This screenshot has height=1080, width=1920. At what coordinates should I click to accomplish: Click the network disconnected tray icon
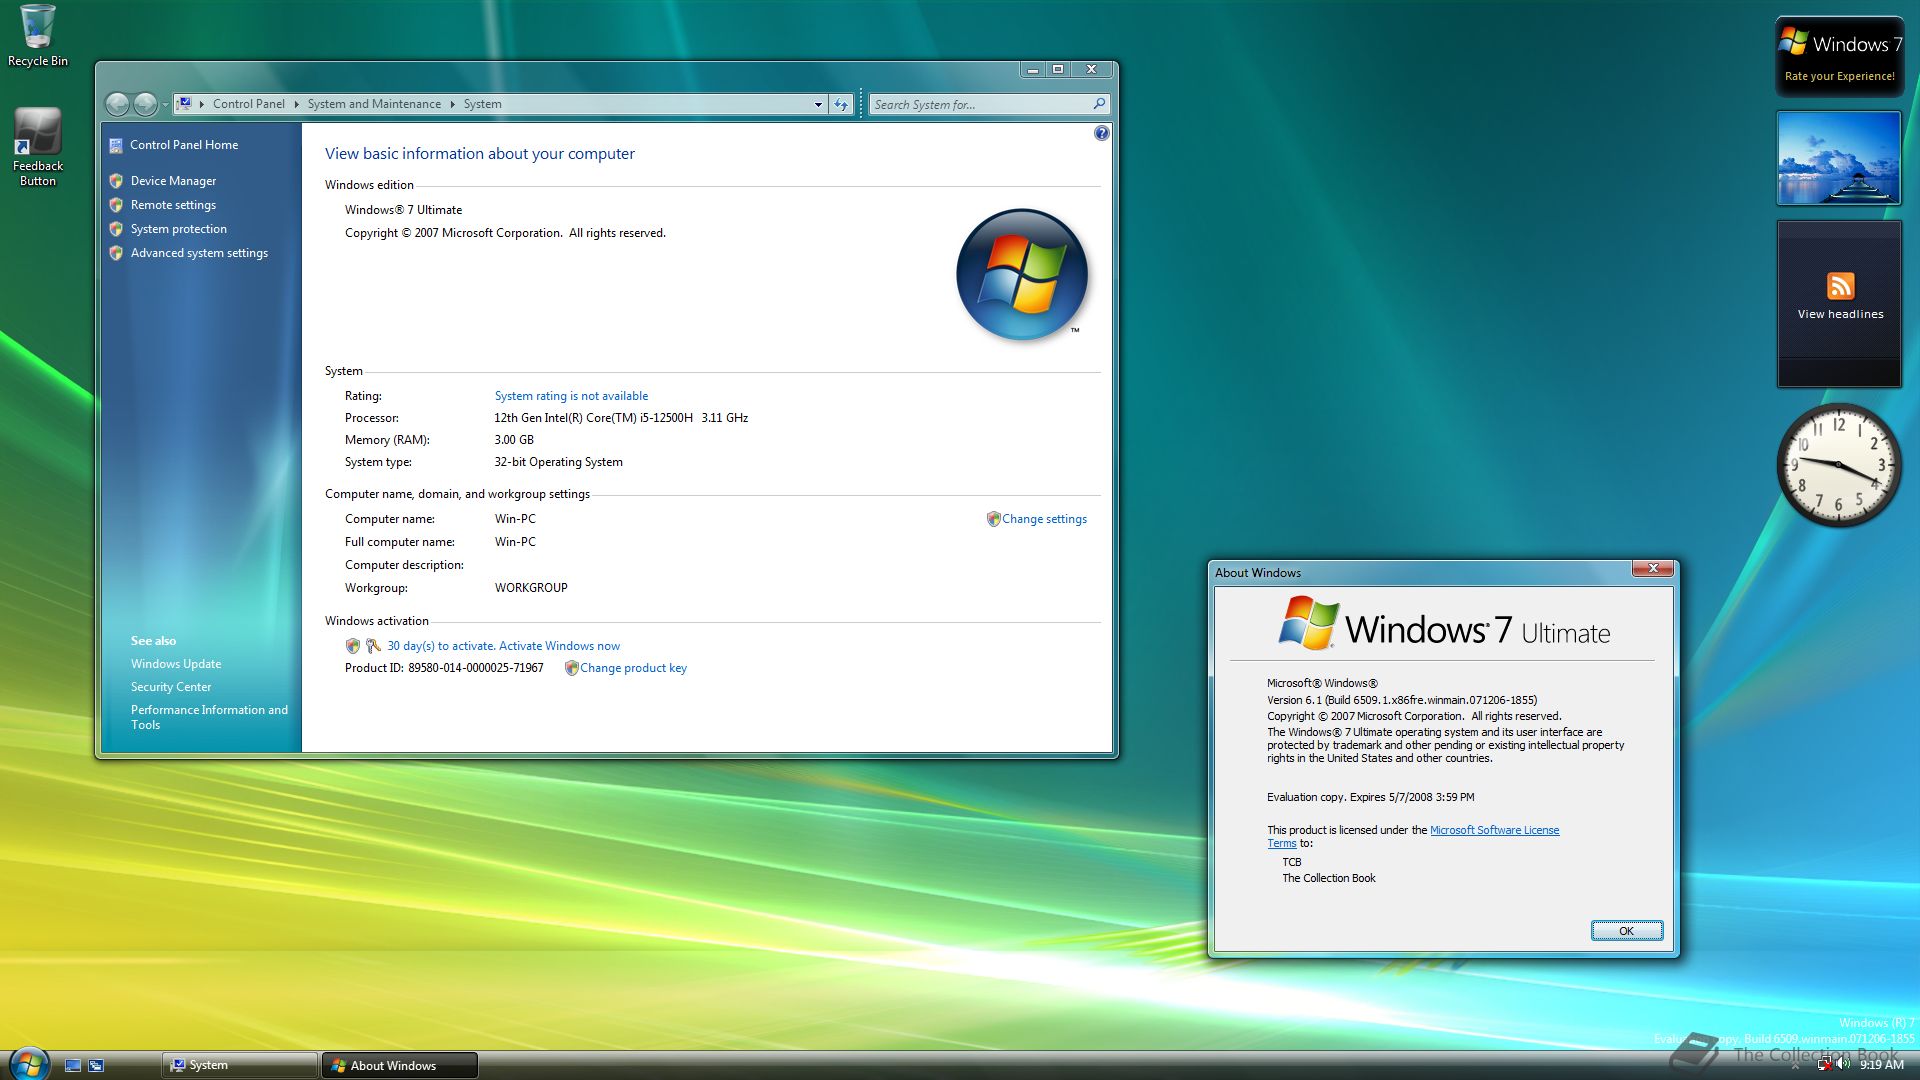tap(1825, 1065)
